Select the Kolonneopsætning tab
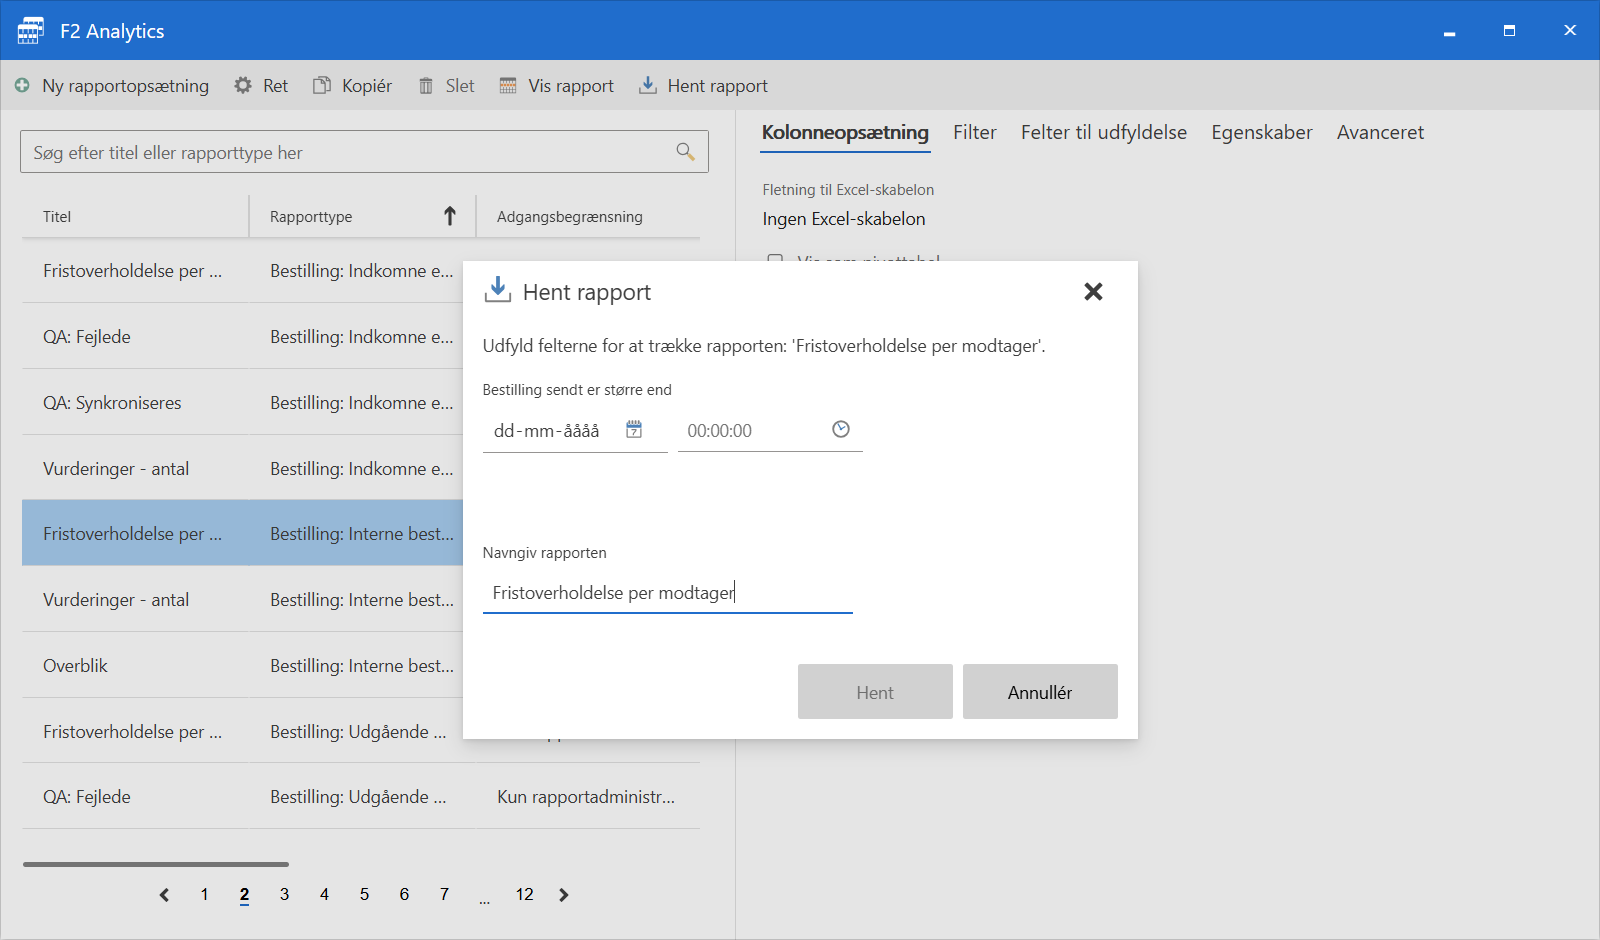Screen dimensions: 1600x940 click(845, 132)
